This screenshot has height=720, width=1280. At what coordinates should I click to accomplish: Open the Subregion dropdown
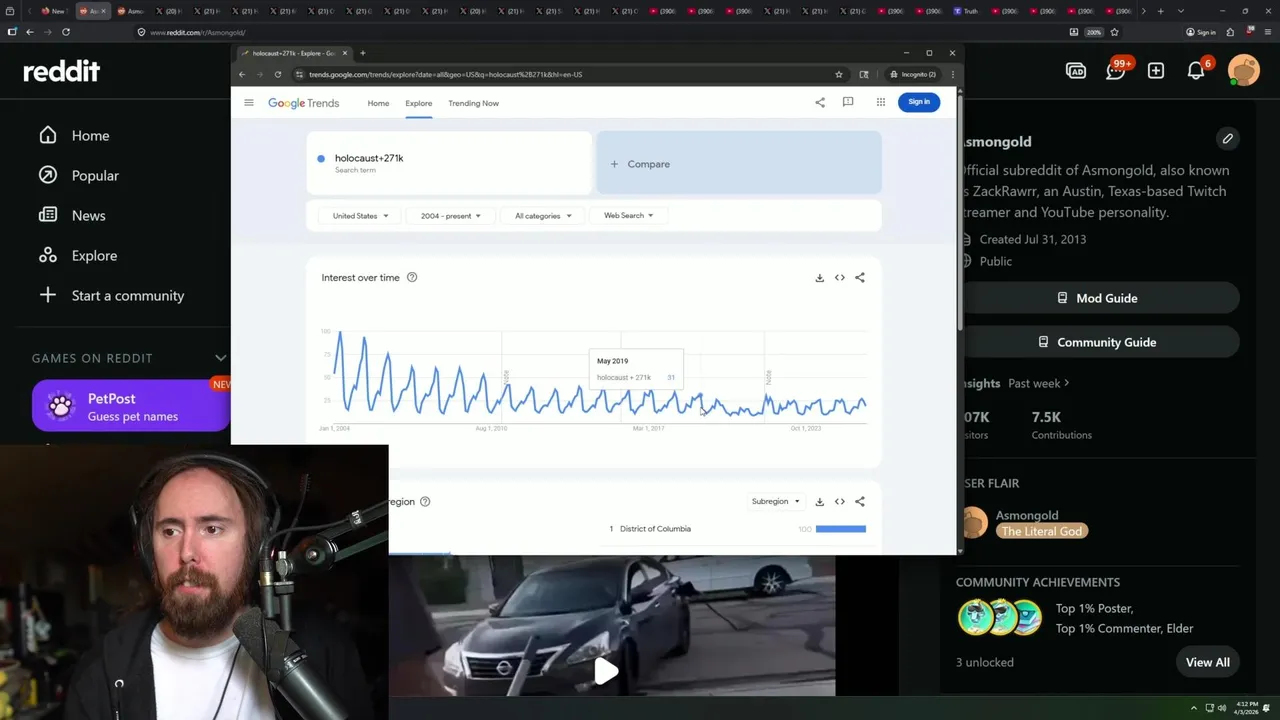click(x=775, y=502)
